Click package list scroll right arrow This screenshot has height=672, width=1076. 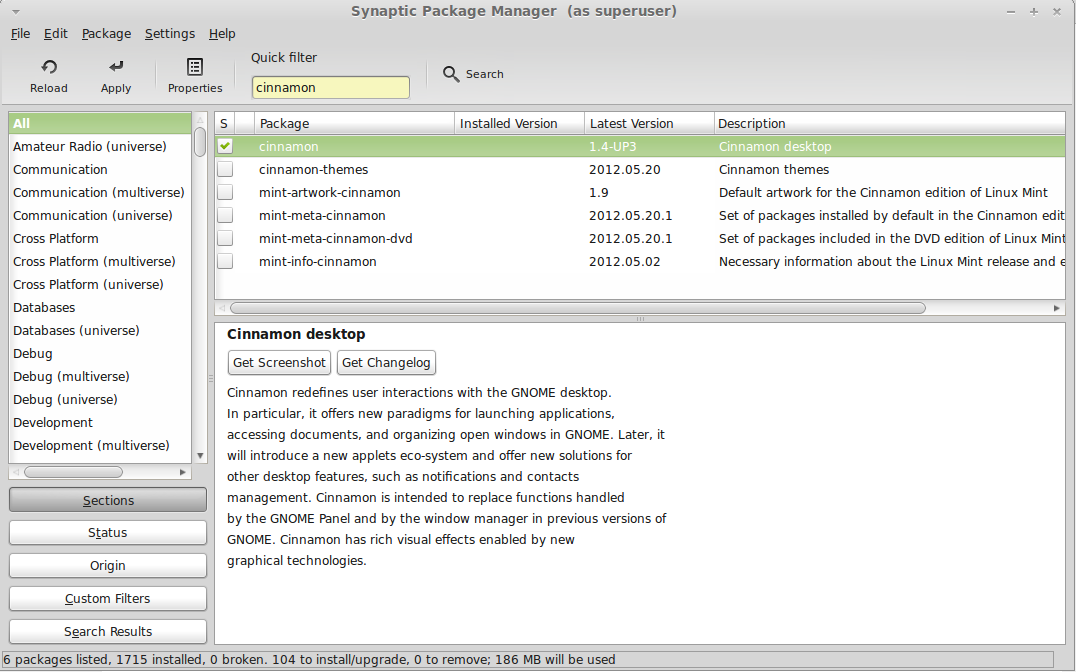tap(1057, 308)
